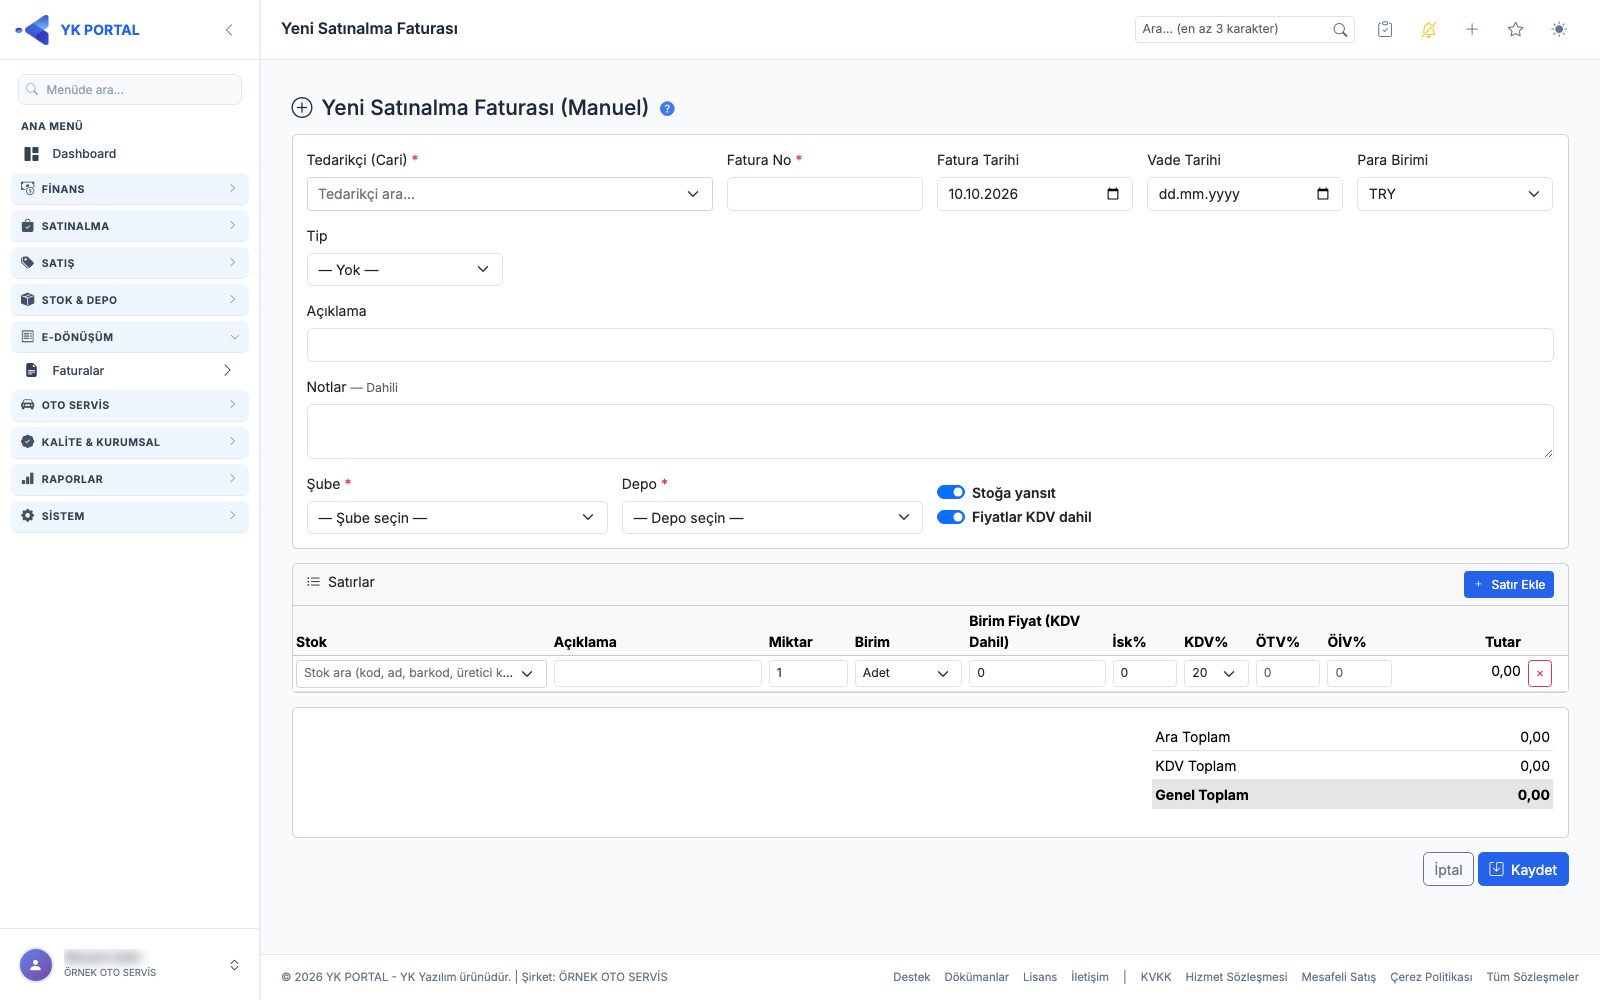Click the İptal cancel button

pyautogui.click(x=1448, y=869)
